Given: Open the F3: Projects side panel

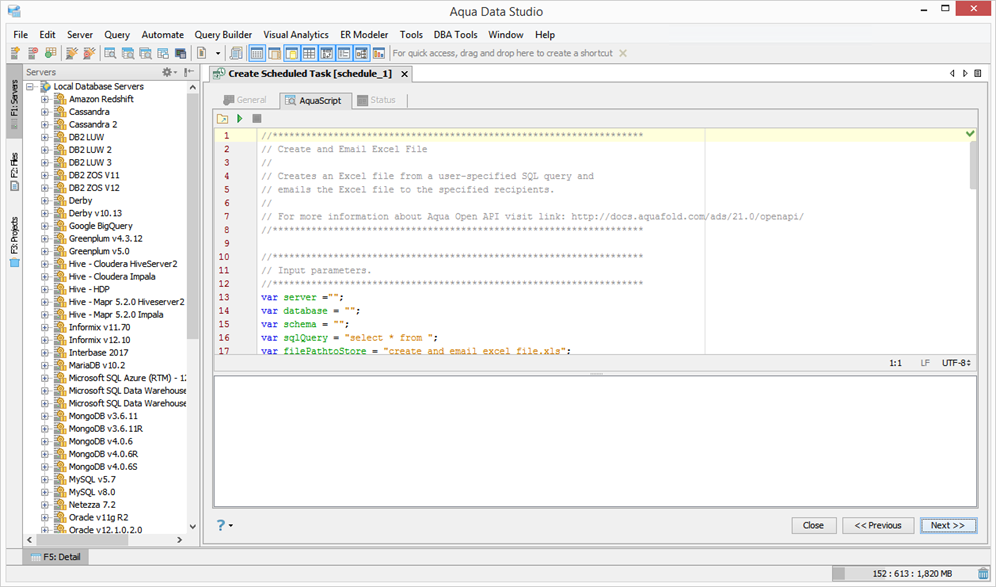Looking at the screenshot, I should pos(15,242).
